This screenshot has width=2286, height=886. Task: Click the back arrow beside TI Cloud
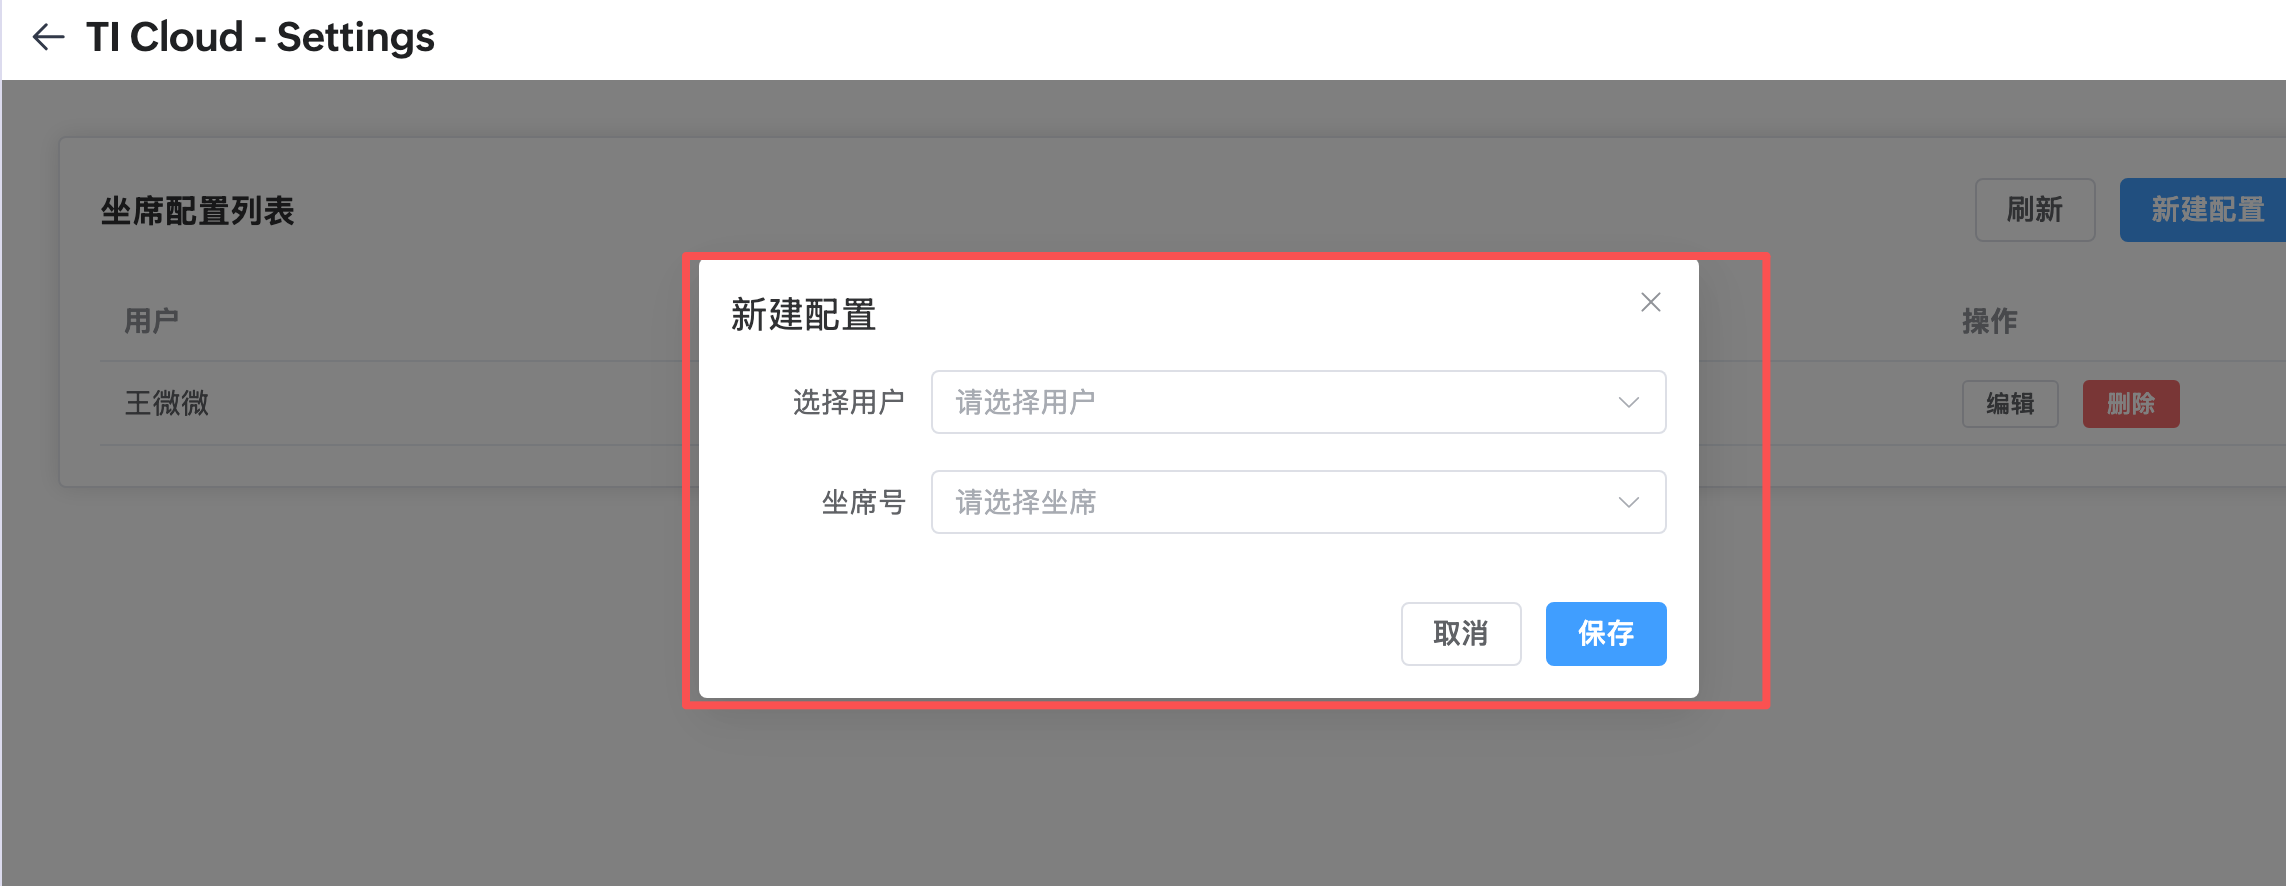coord(48,38)
